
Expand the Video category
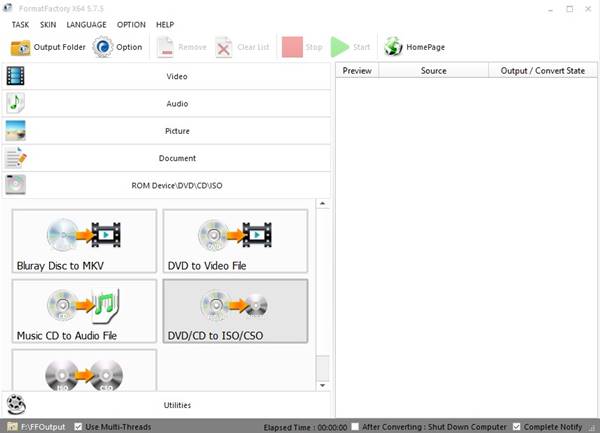166,76
